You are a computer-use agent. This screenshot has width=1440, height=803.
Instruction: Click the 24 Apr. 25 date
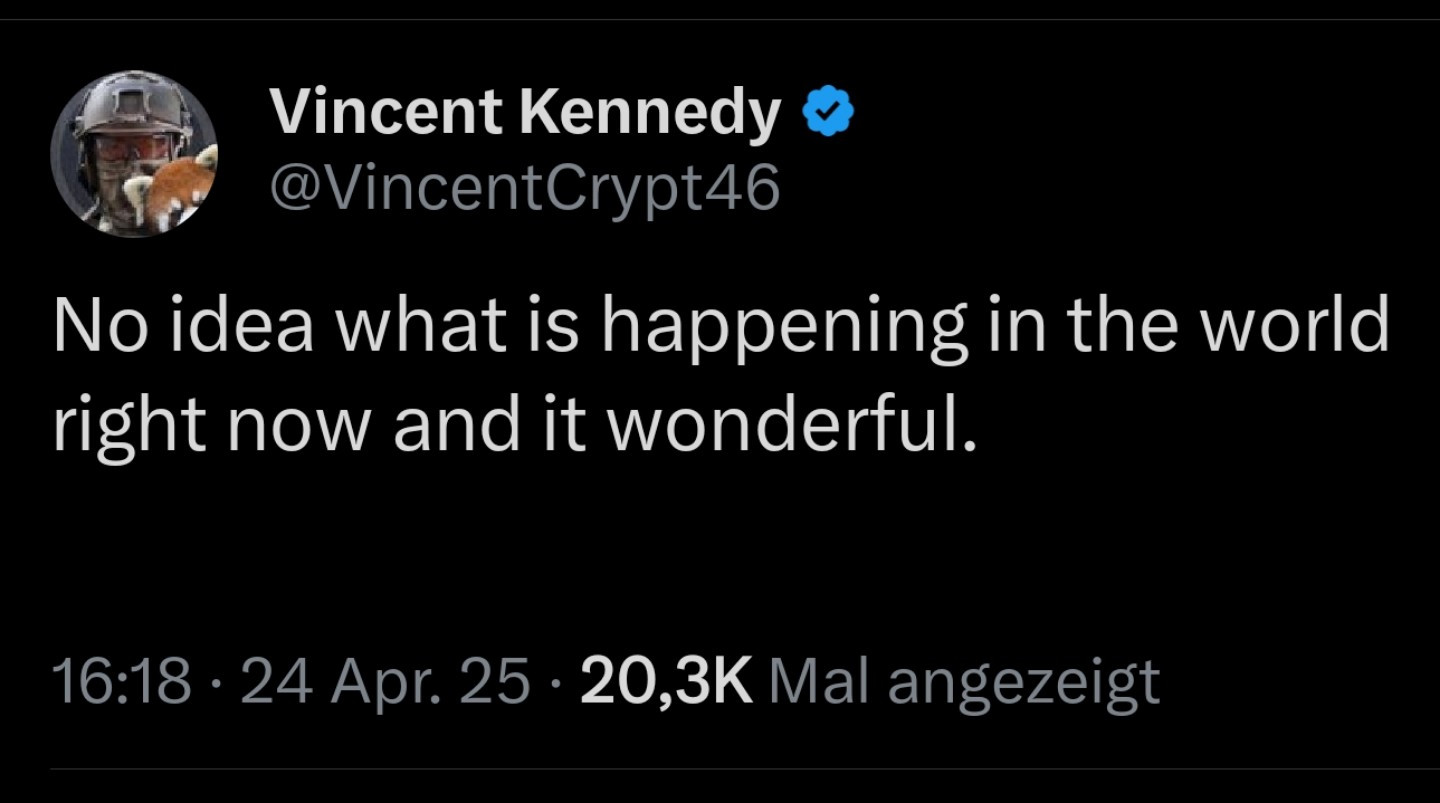(386, 683)
